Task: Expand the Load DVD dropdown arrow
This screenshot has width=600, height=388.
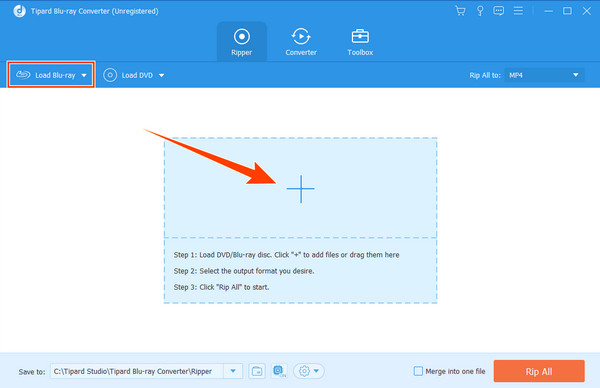Action: click(x=161, y=75)
